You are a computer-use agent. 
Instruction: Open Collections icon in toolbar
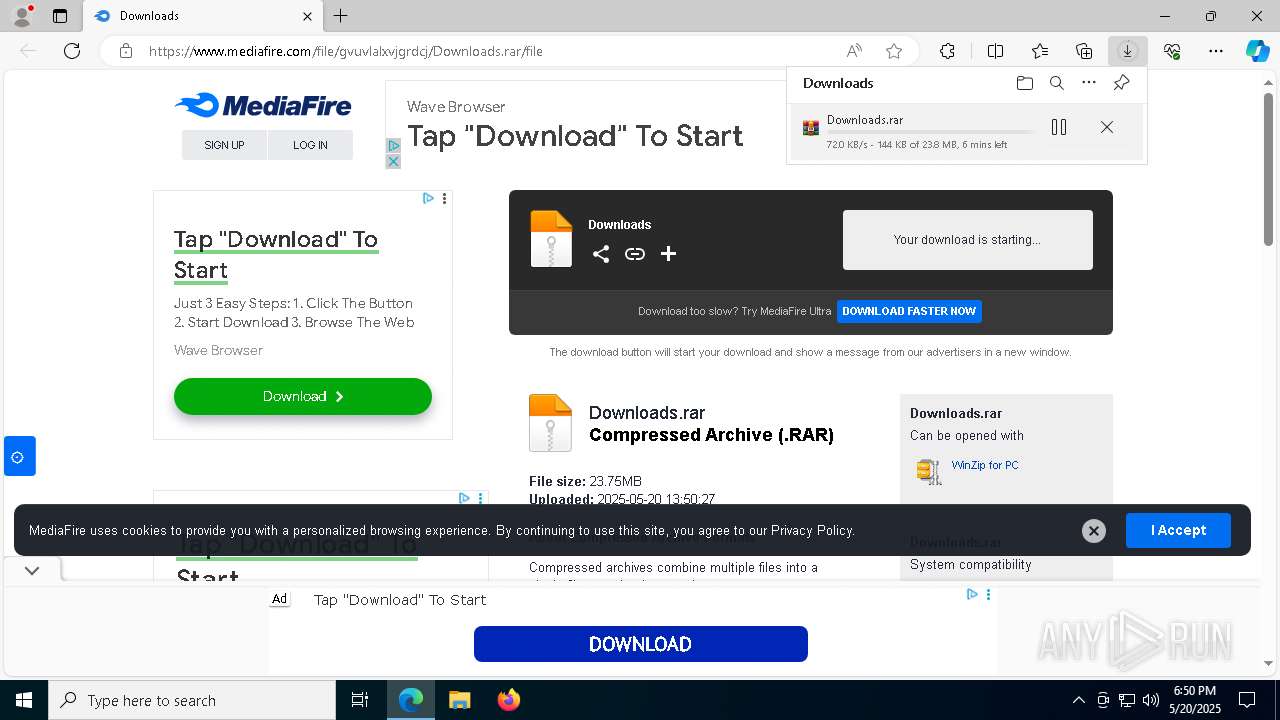[1084, 51]
